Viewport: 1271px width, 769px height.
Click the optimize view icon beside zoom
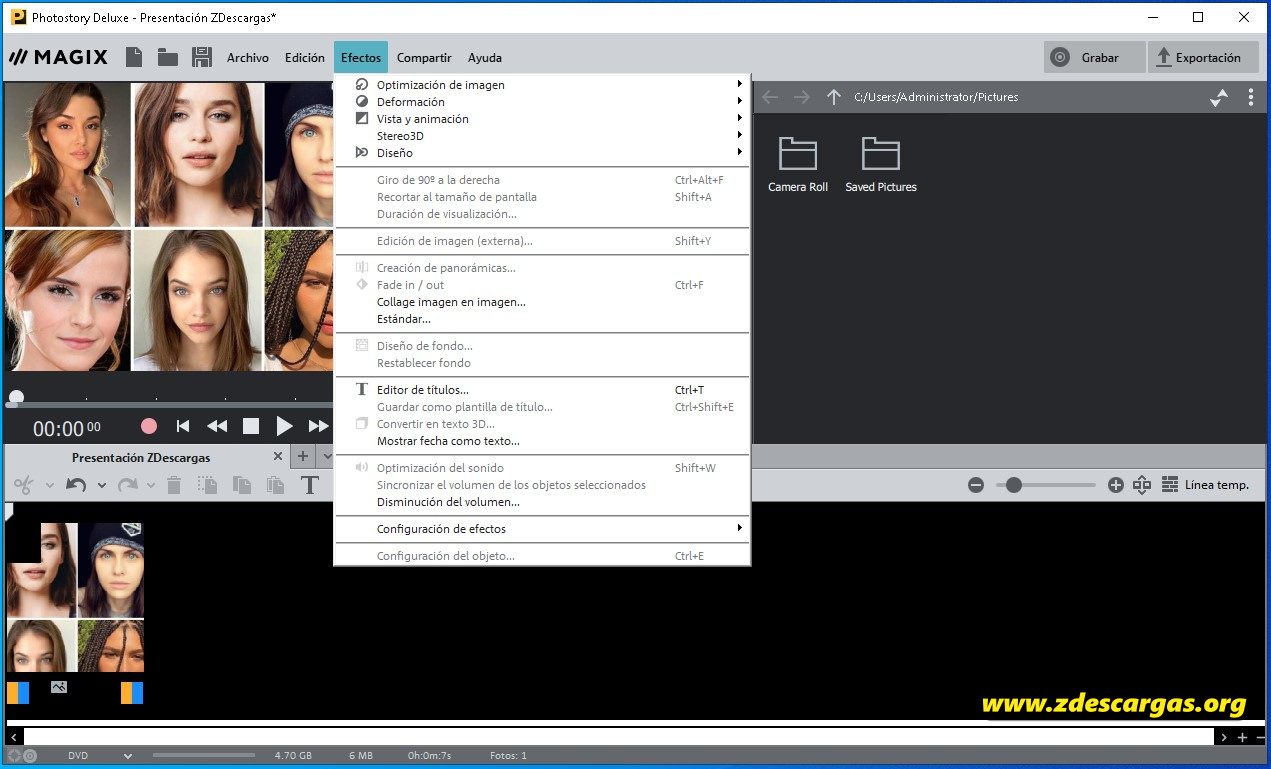pos(1142,485)
